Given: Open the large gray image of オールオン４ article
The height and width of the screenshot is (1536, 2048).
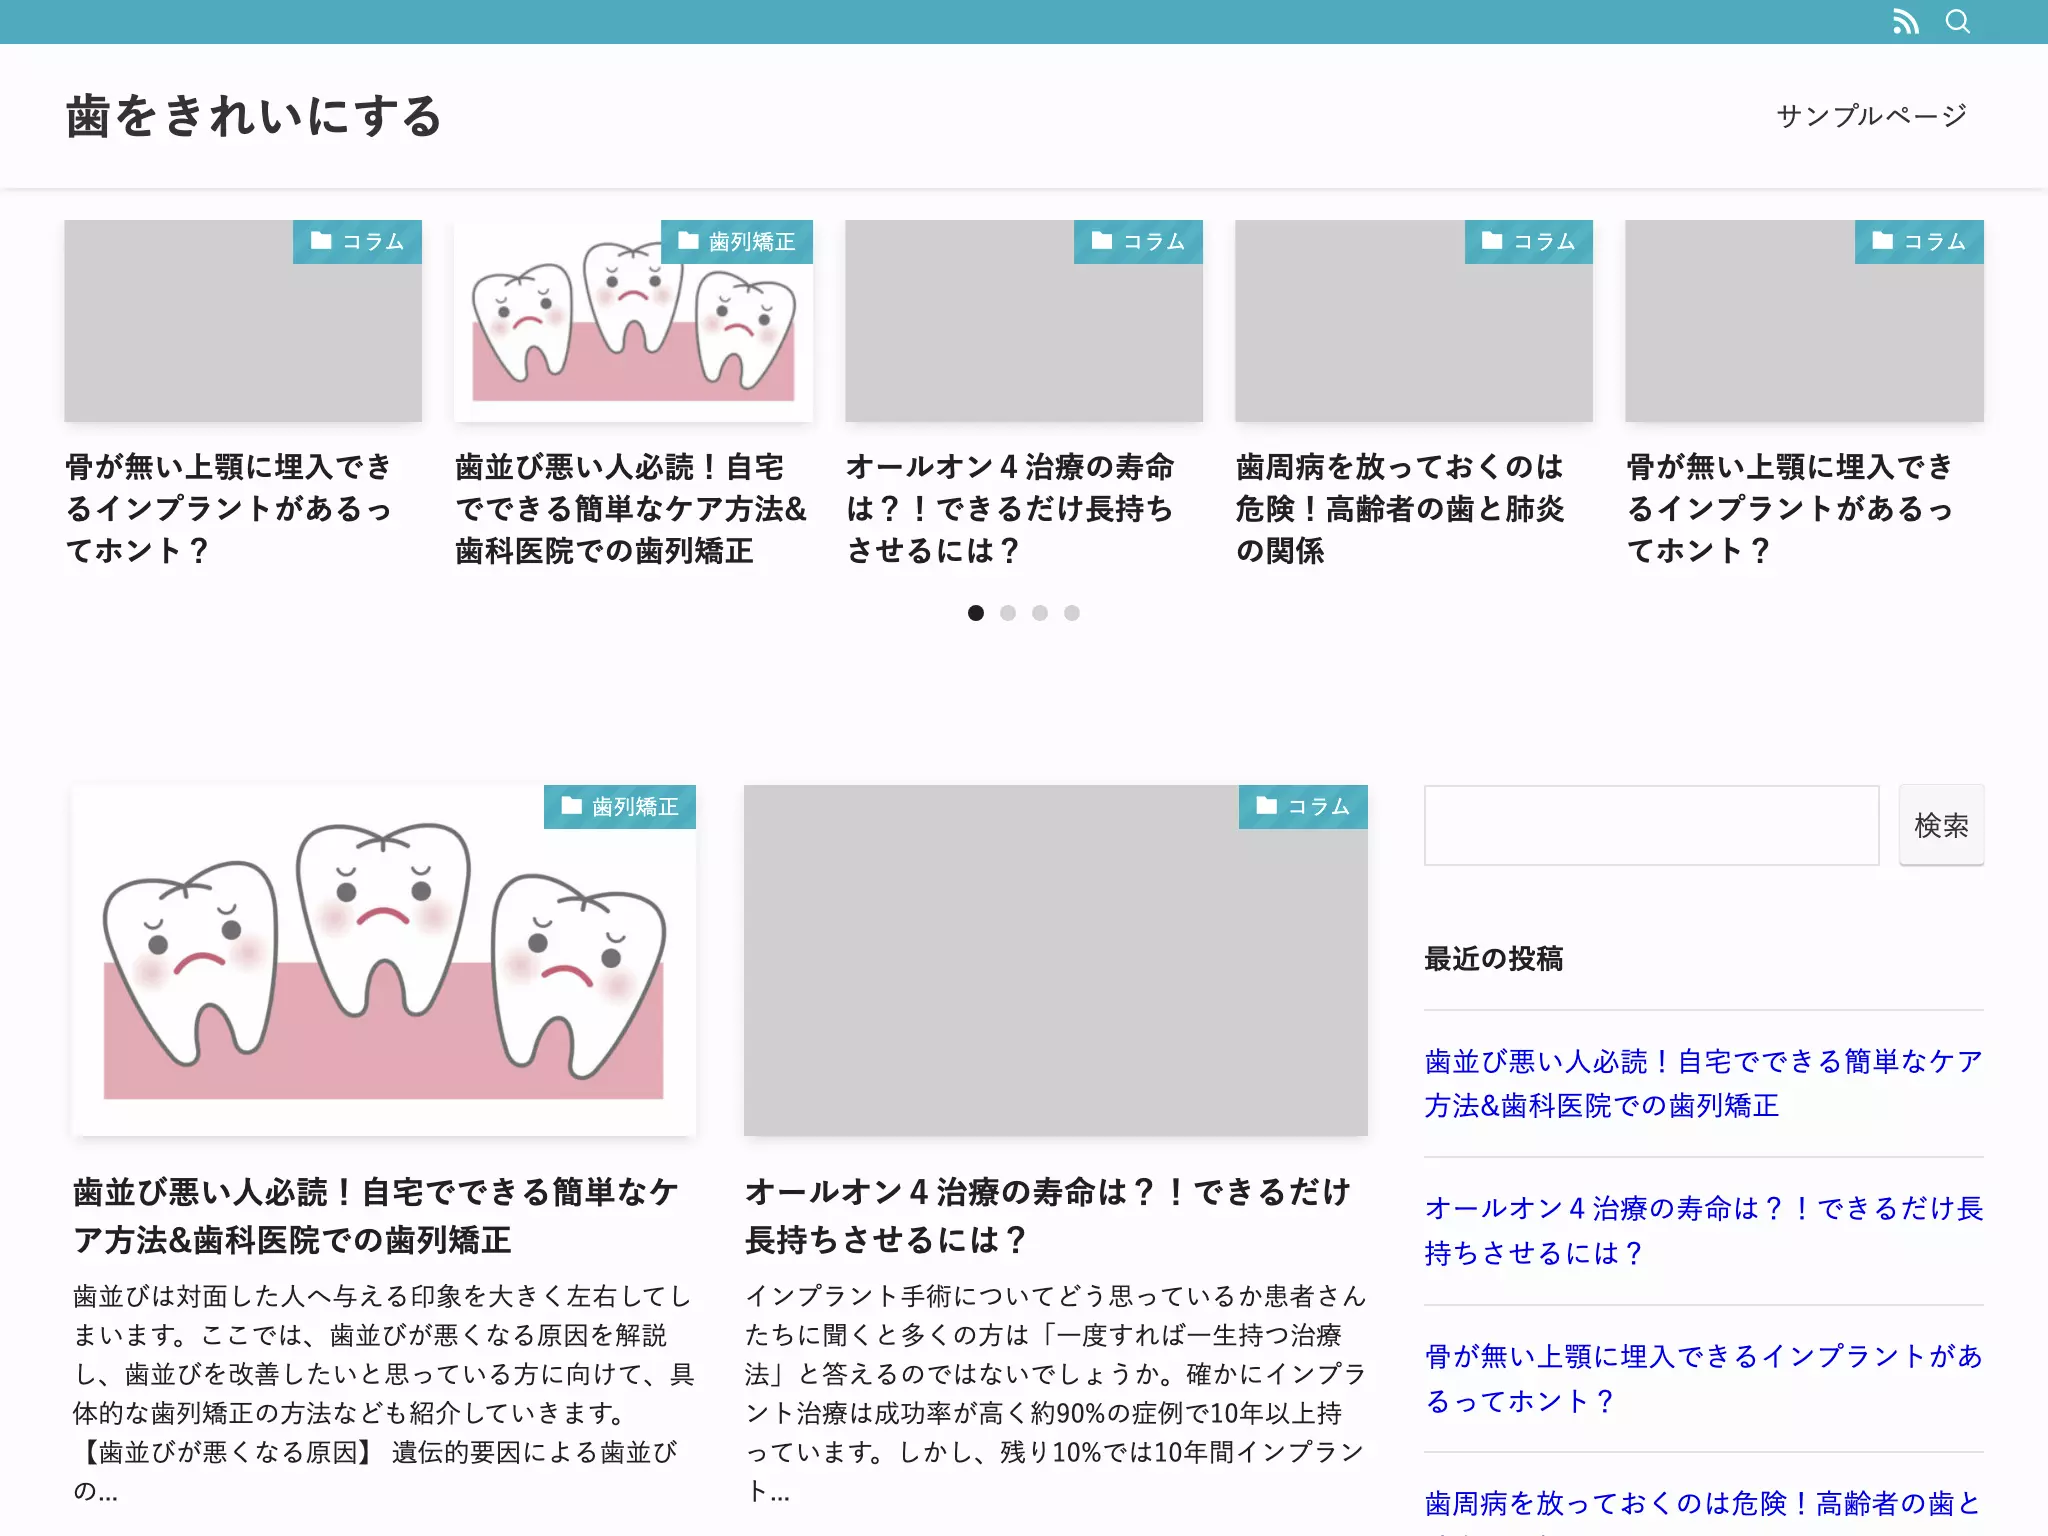Looking at the screenshot, I should click(x=1056, y=961).
